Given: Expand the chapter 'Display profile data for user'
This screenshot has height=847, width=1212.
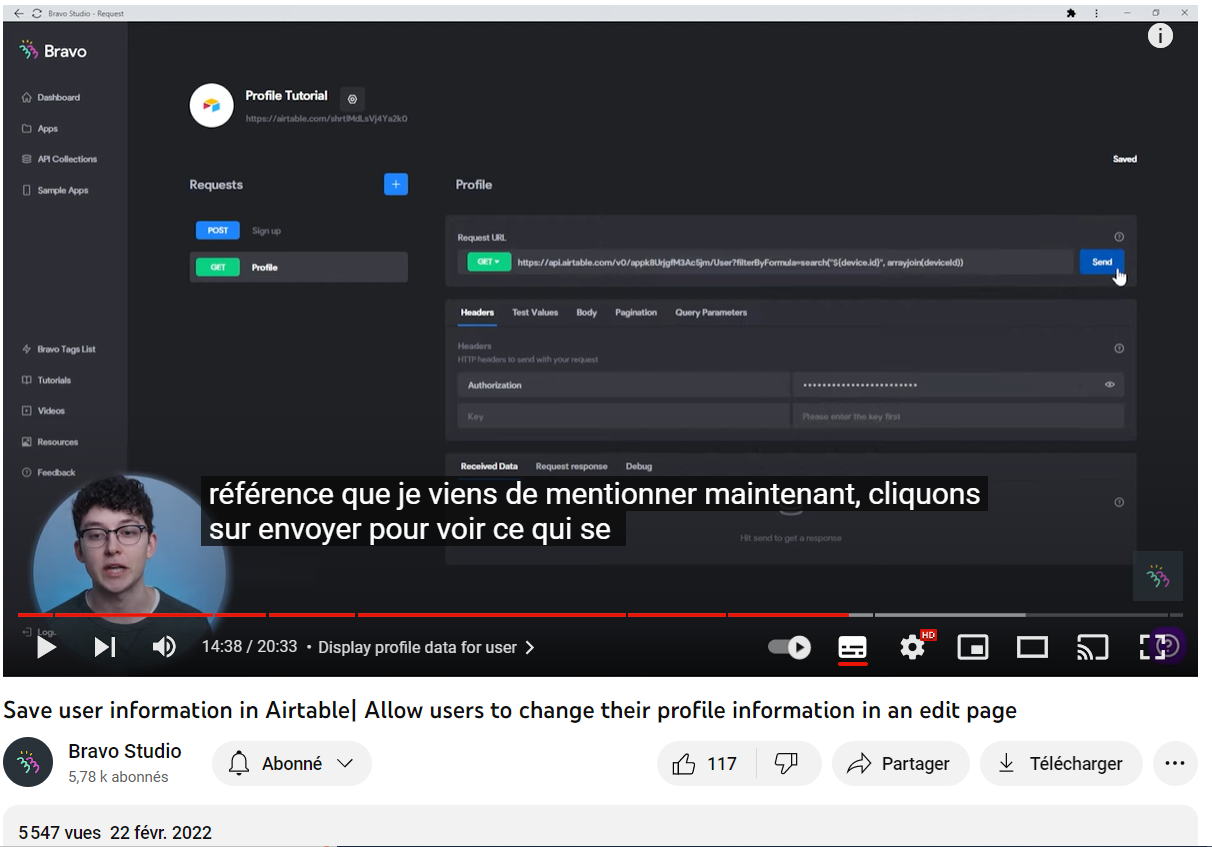Looking at the screenshot, I should click(426, 647).
